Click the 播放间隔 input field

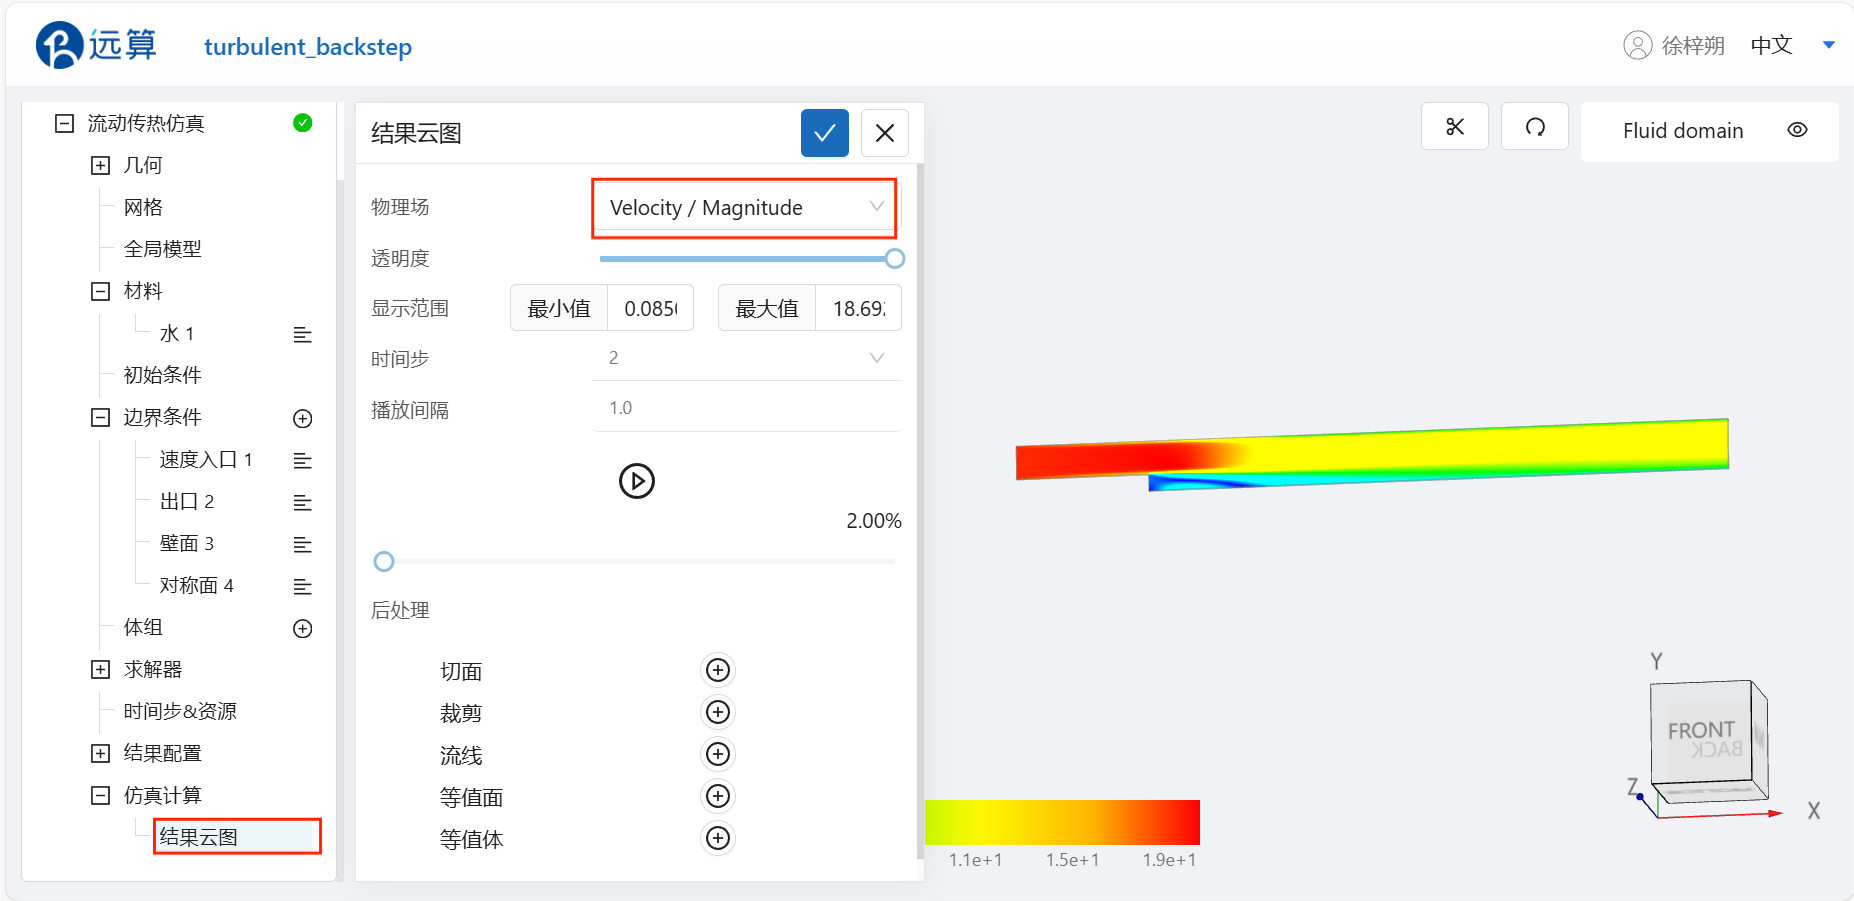747,408
